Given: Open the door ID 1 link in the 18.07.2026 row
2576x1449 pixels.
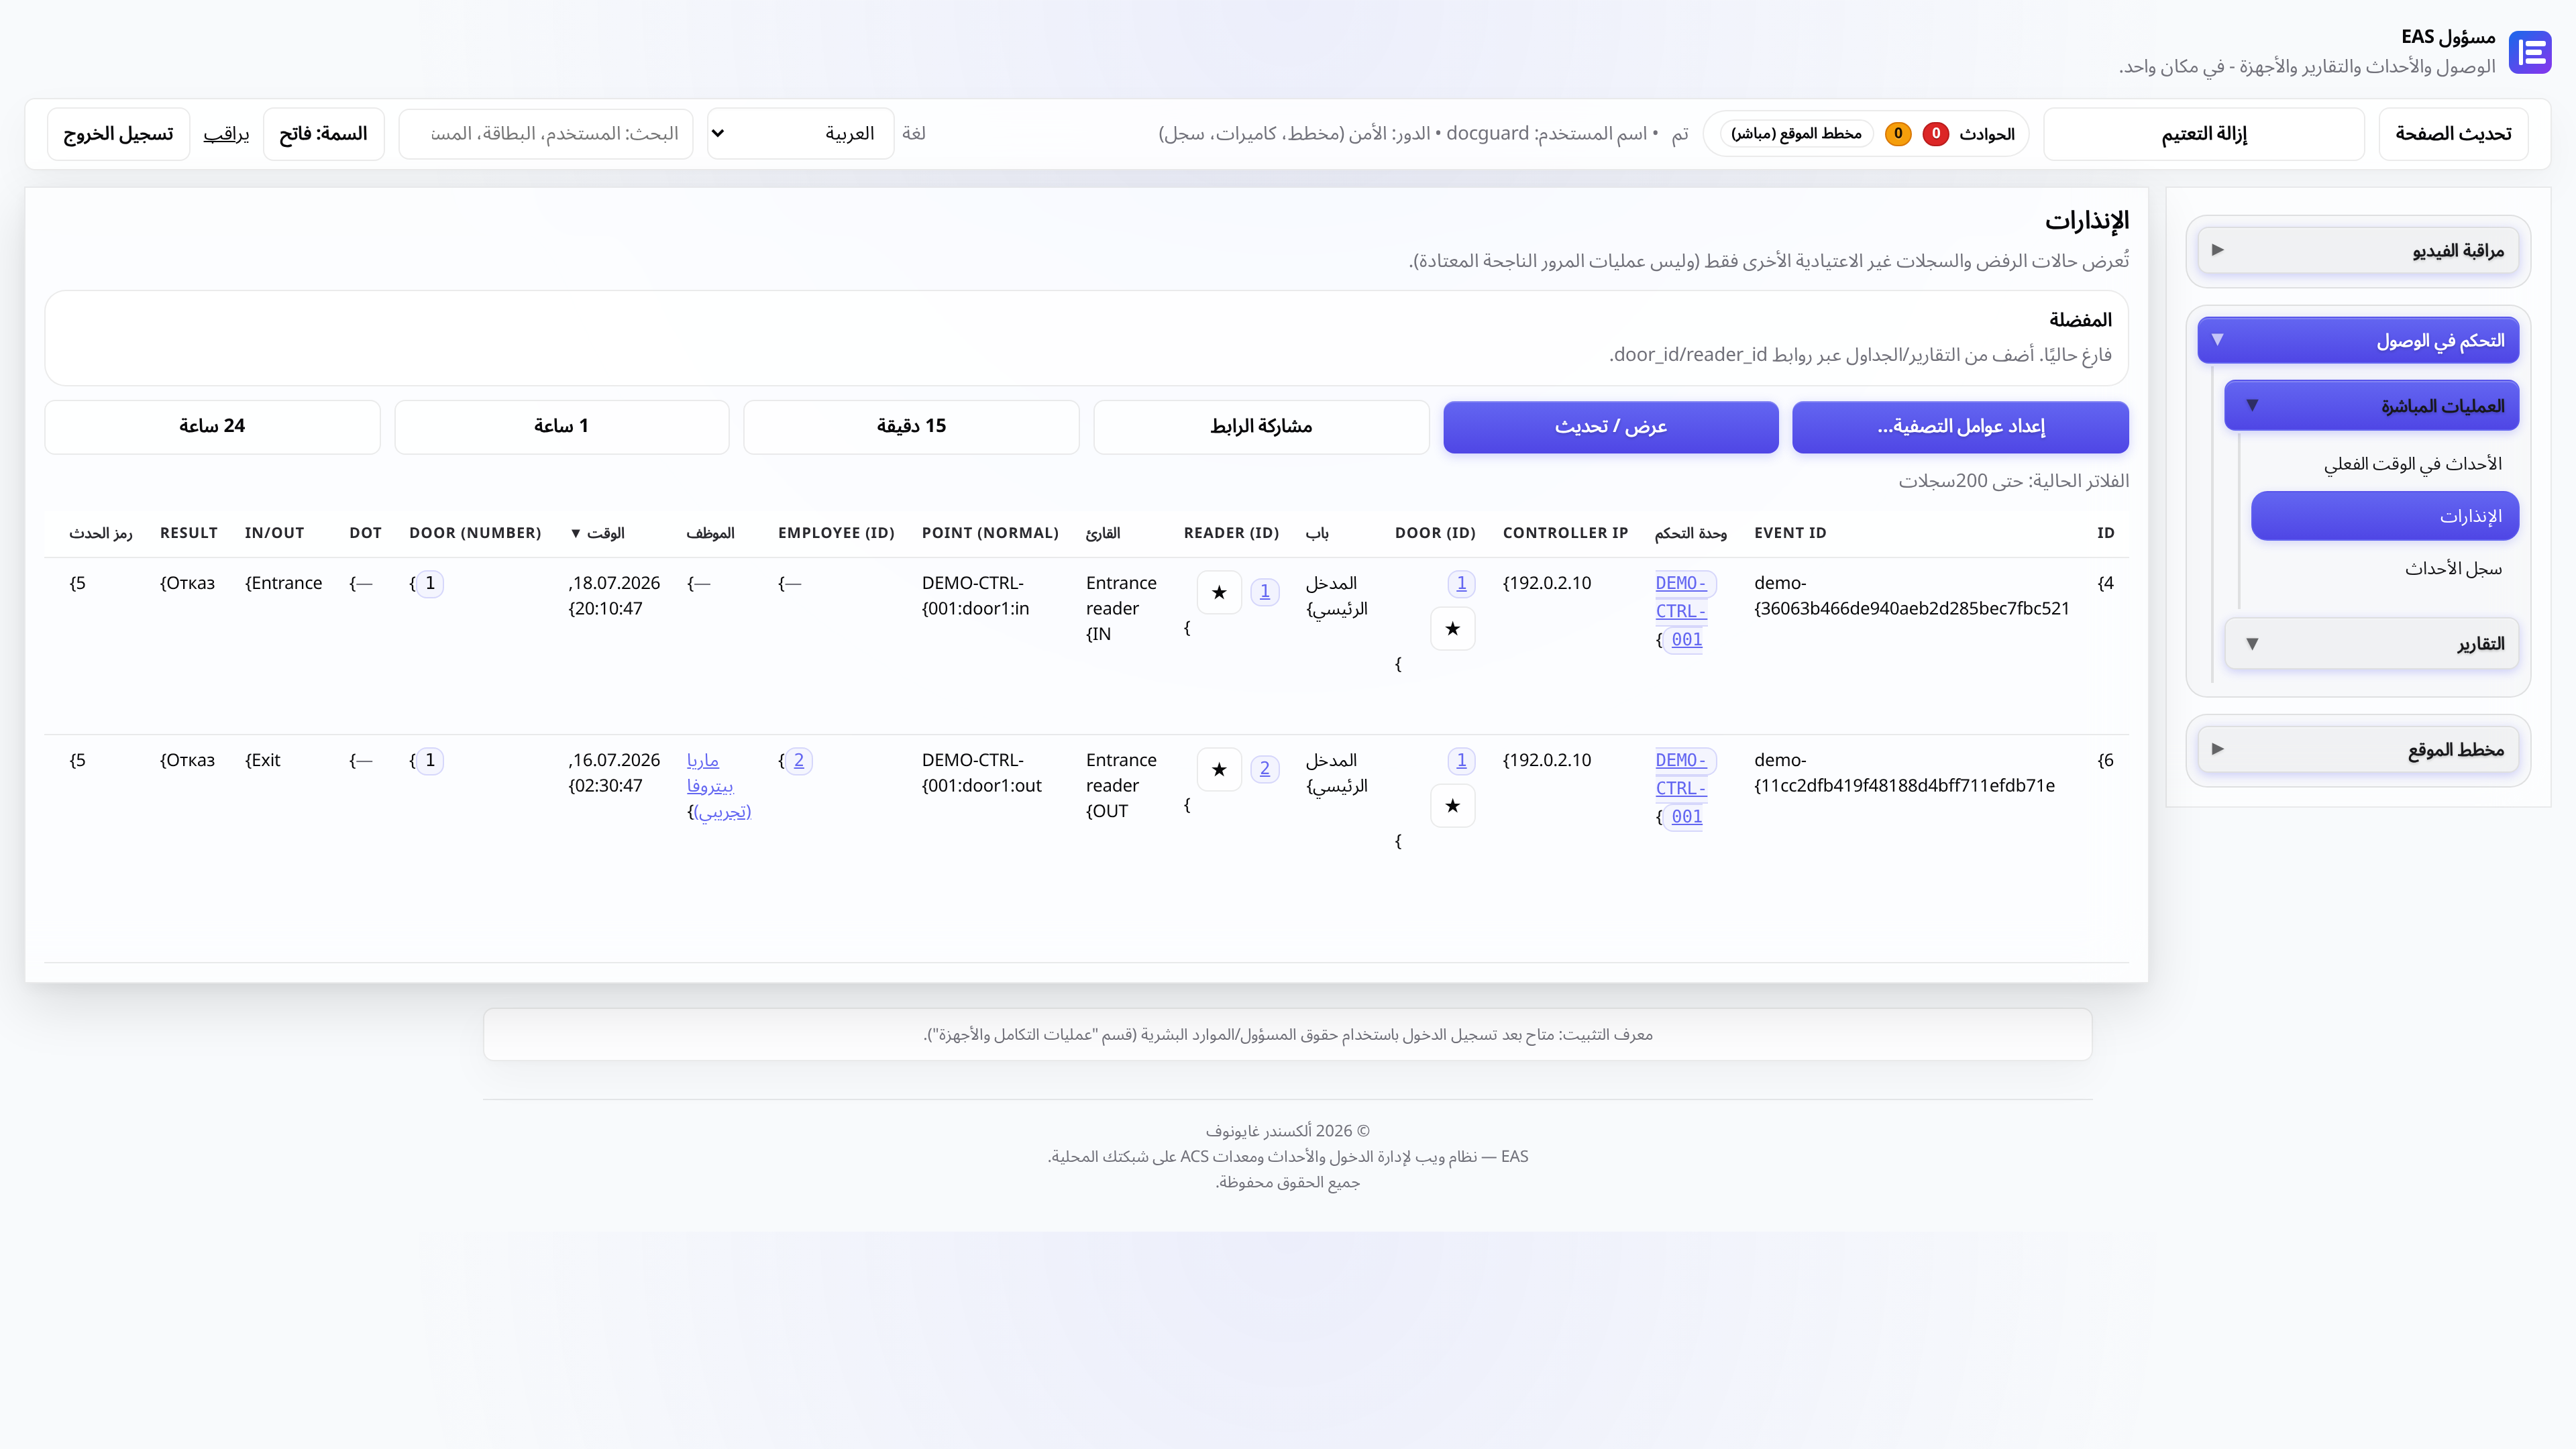Looking at the screenshot, I should tap(1461, 583).
